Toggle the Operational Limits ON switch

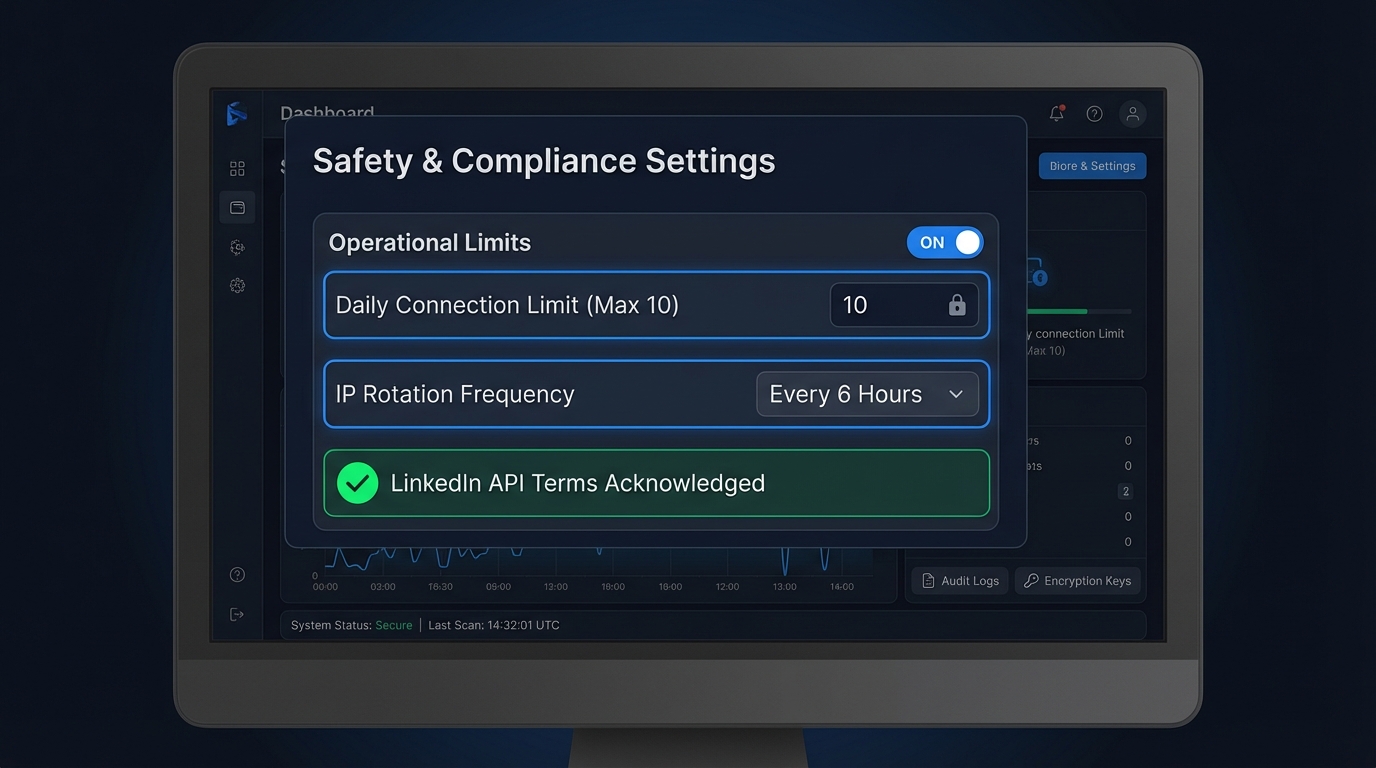coord(944,243)
